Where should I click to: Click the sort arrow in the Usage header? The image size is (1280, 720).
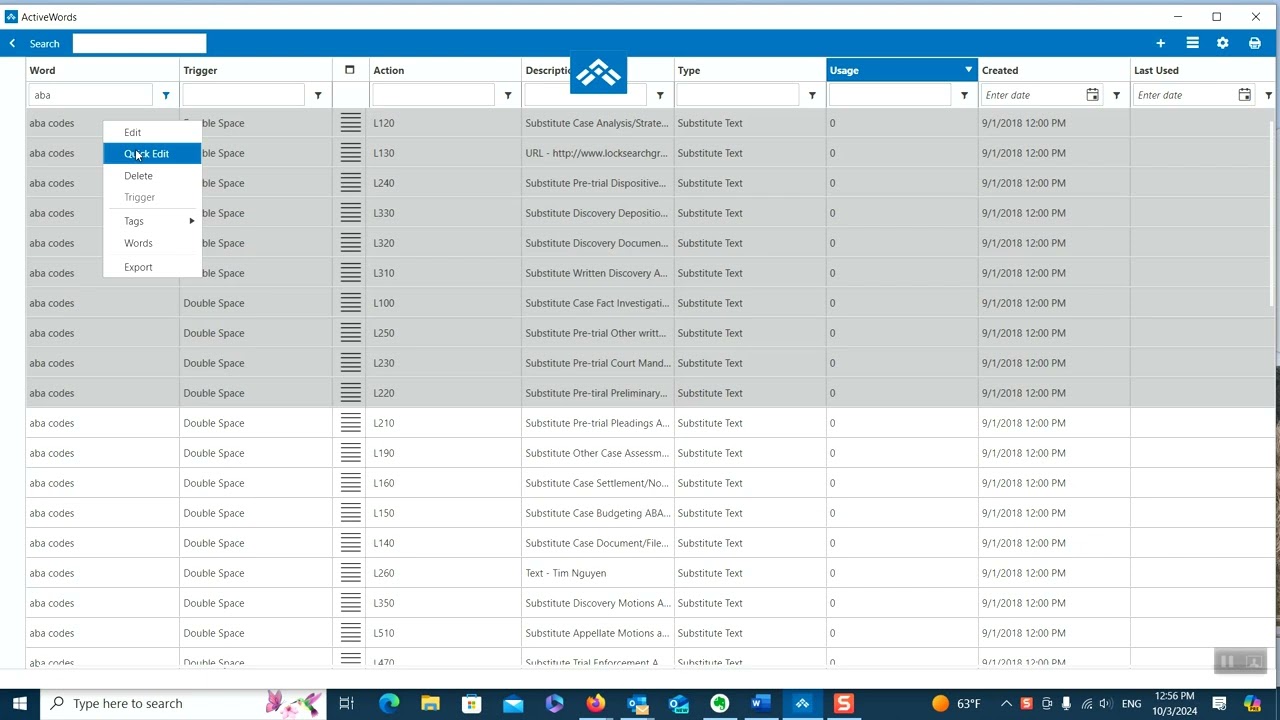coord(968,70)
